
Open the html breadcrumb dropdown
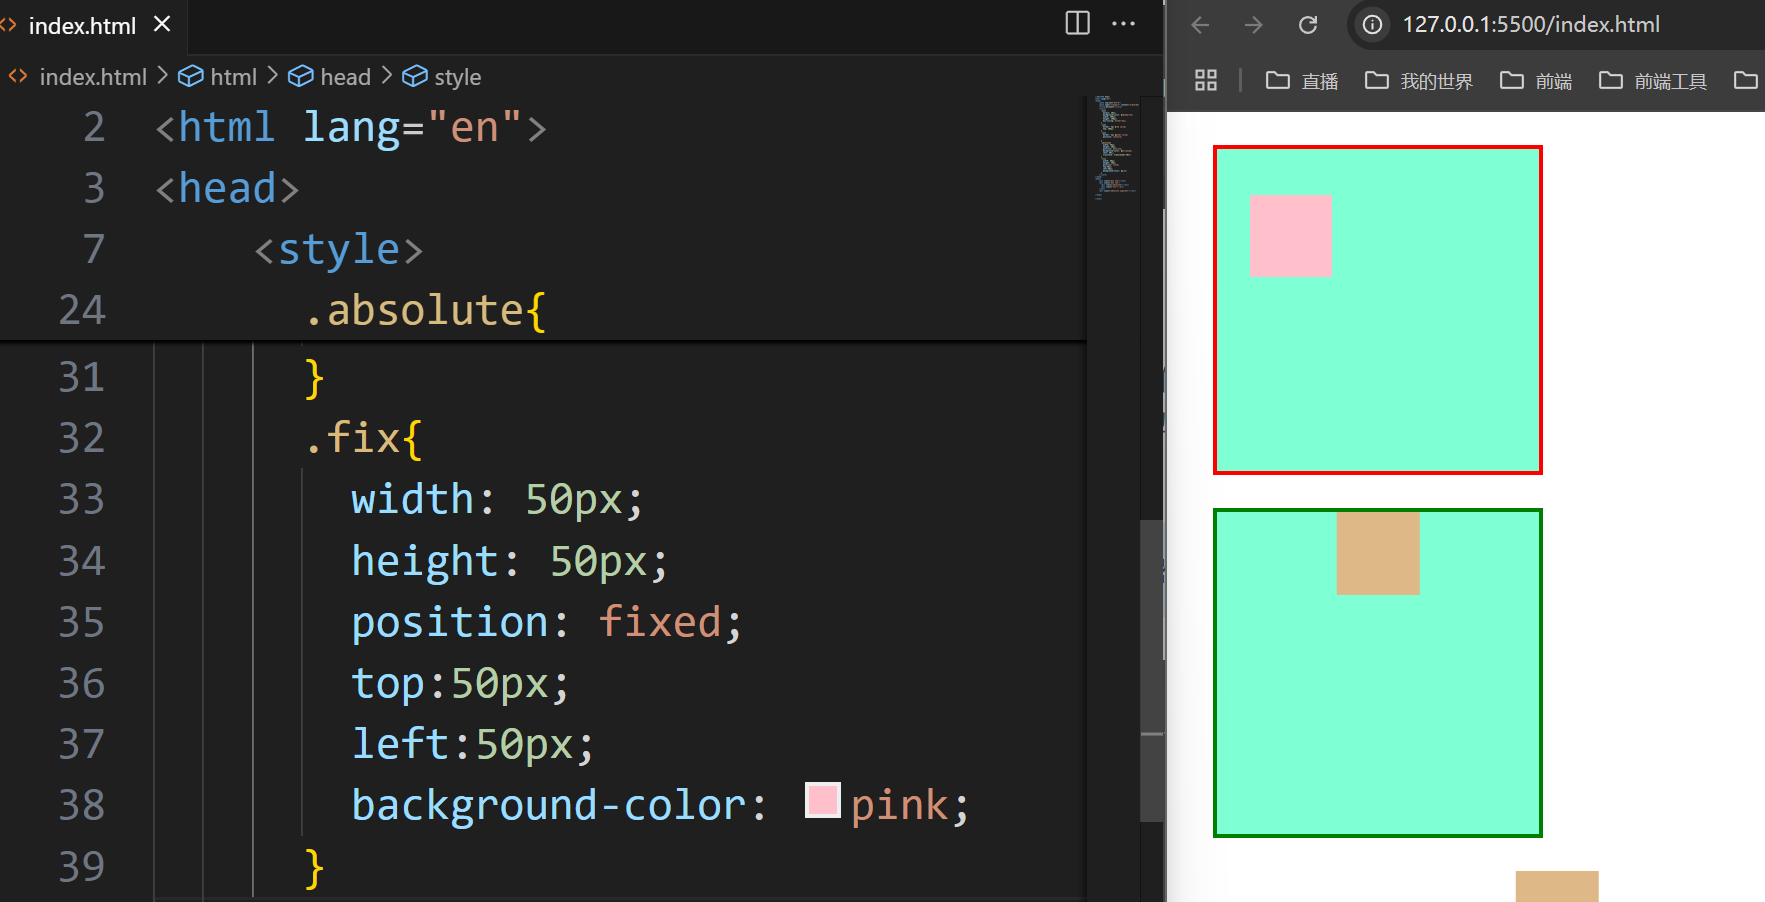pos(218,77)
